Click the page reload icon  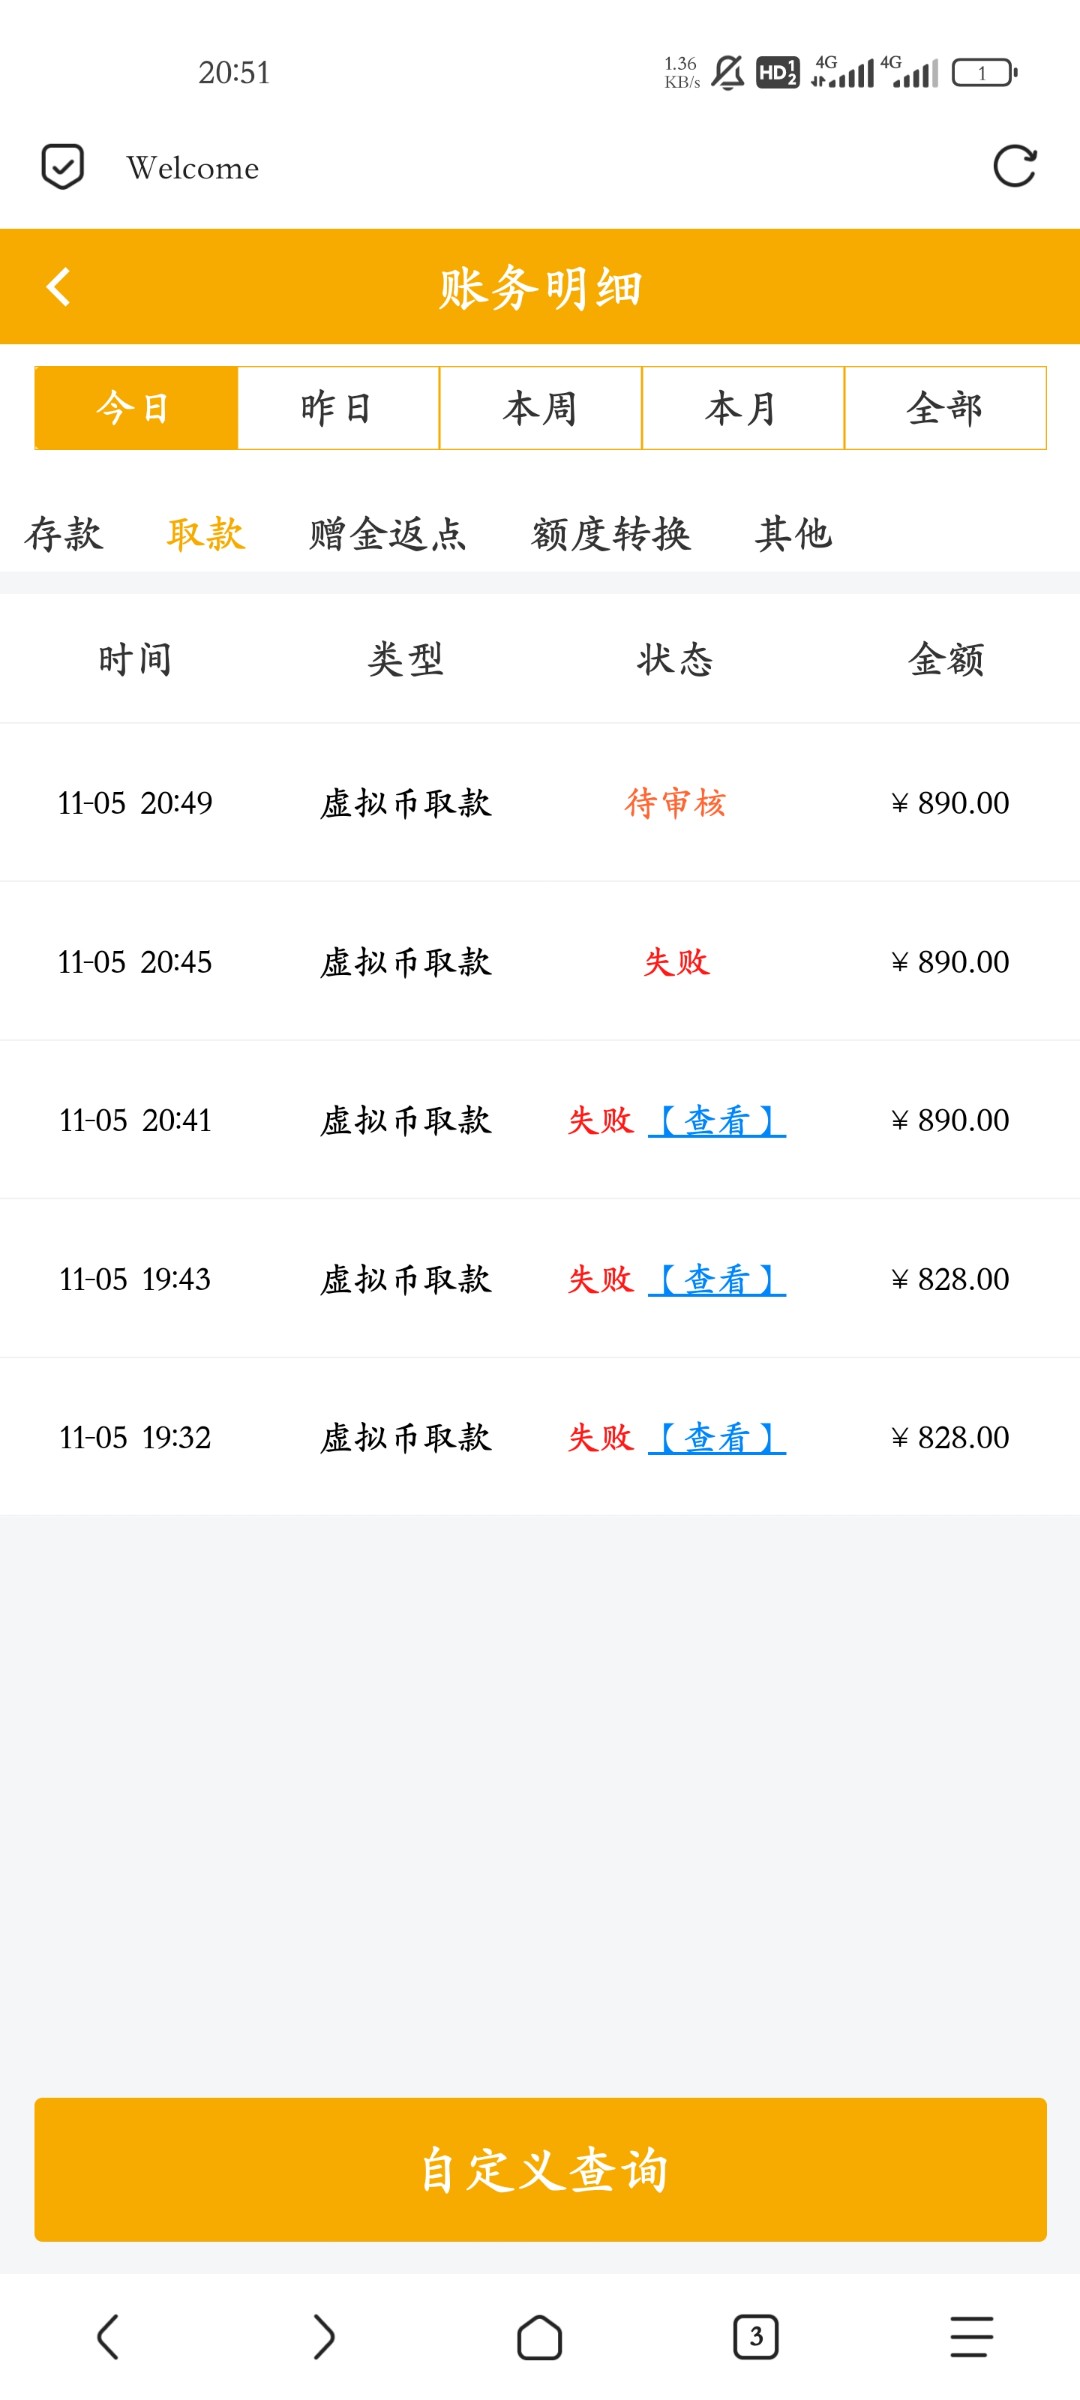(x=1014, y=167)
